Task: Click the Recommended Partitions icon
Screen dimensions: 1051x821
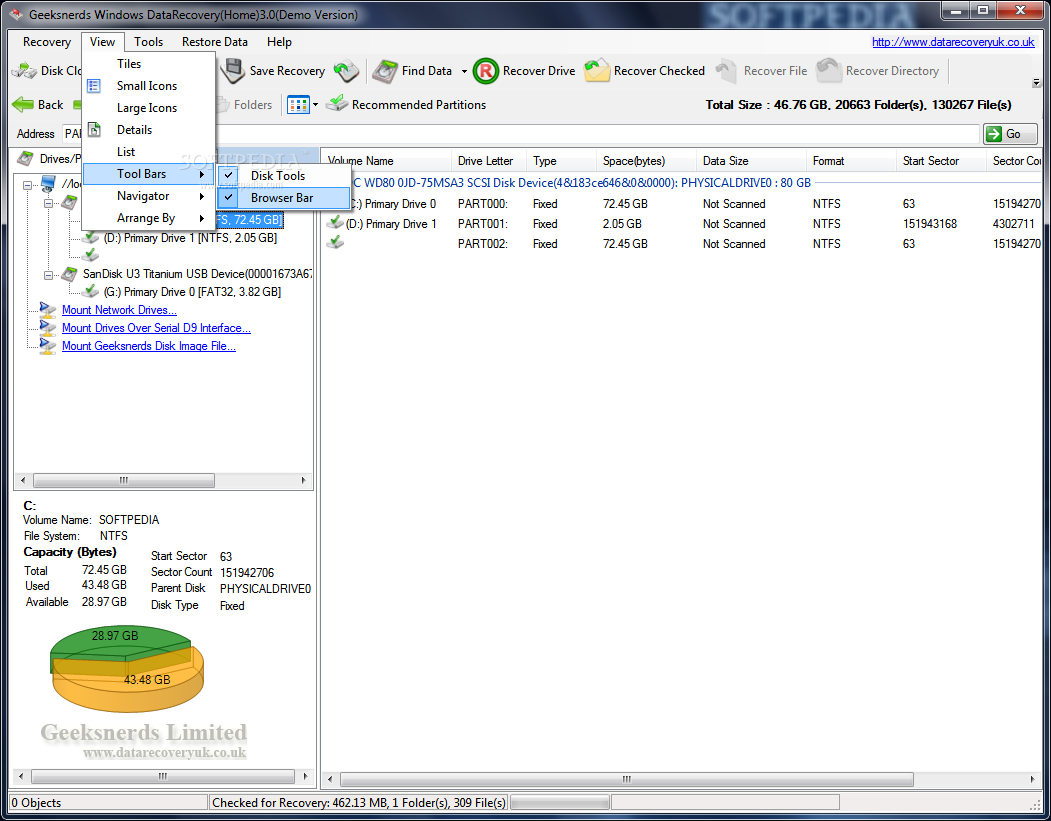Action: click(336, 104)
